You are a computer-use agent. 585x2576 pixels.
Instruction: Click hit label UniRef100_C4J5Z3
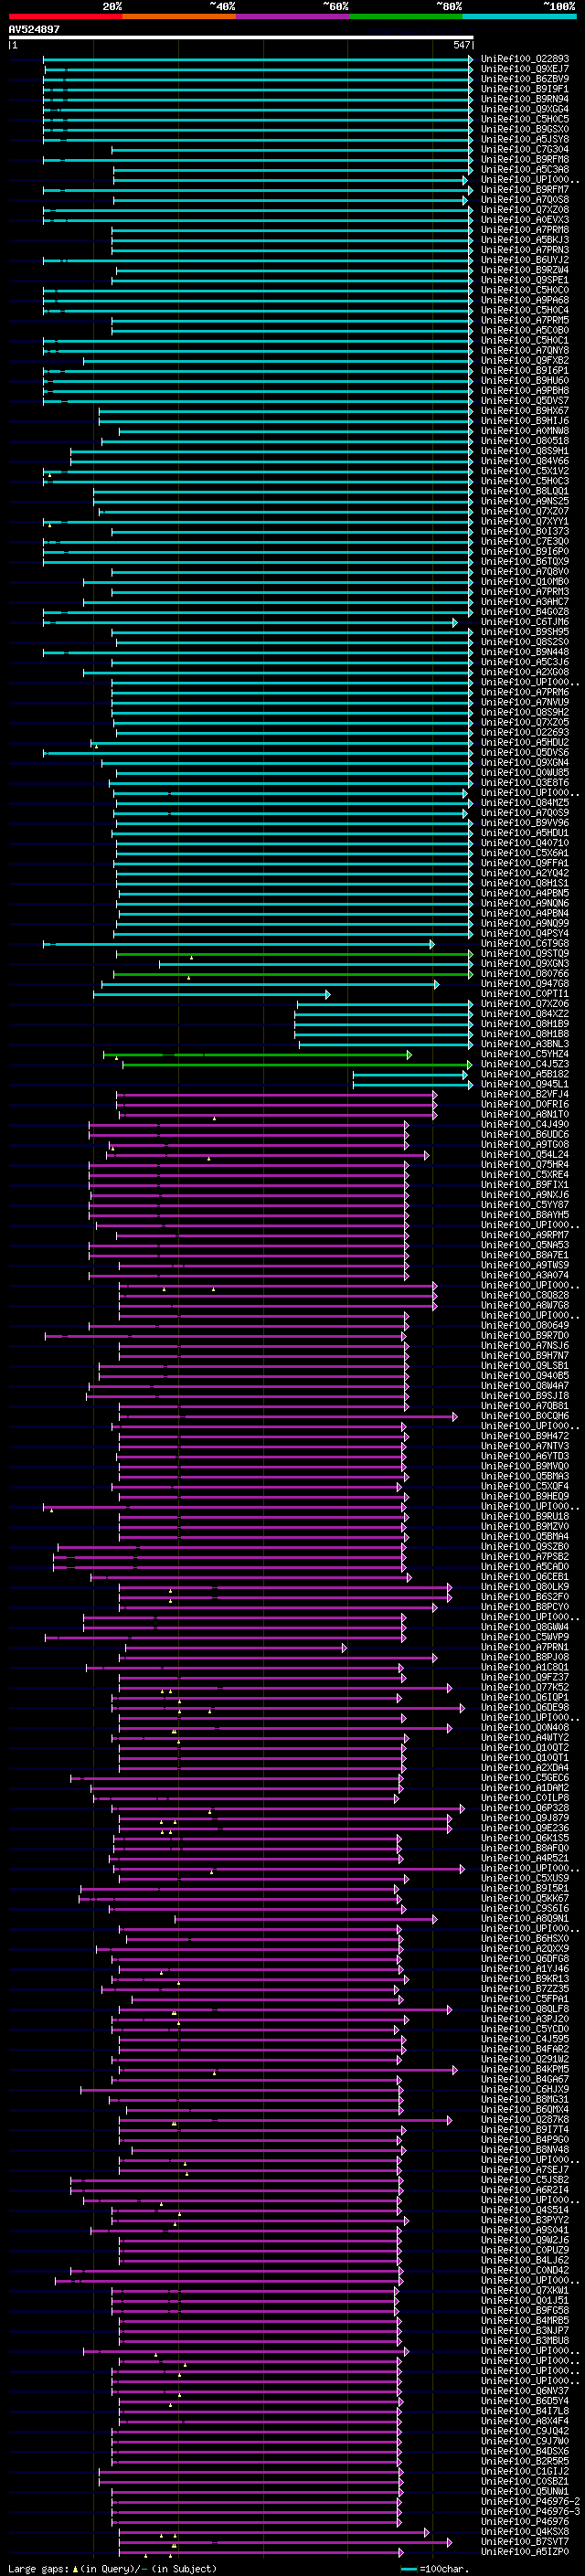(525, 1064)
